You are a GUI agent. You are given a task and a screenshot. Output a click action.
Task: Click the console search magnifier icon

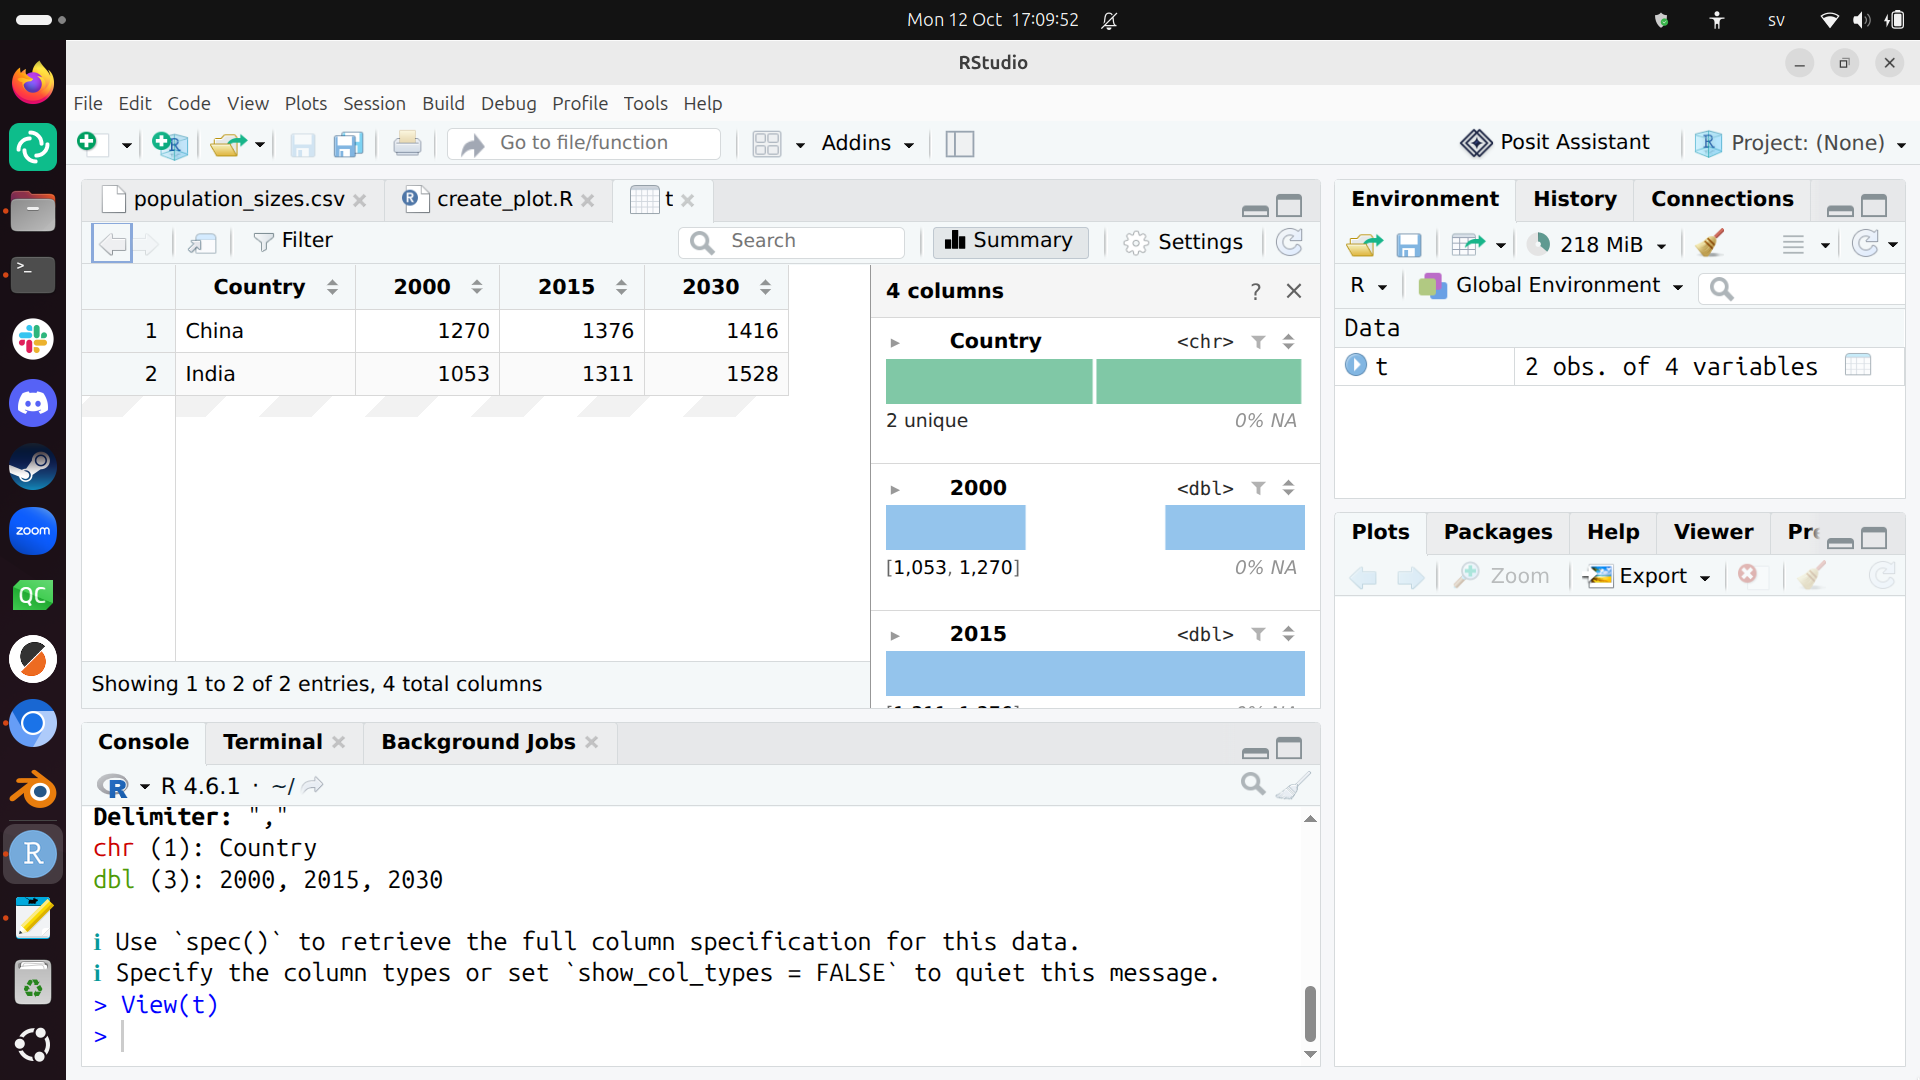(1253, 784)
